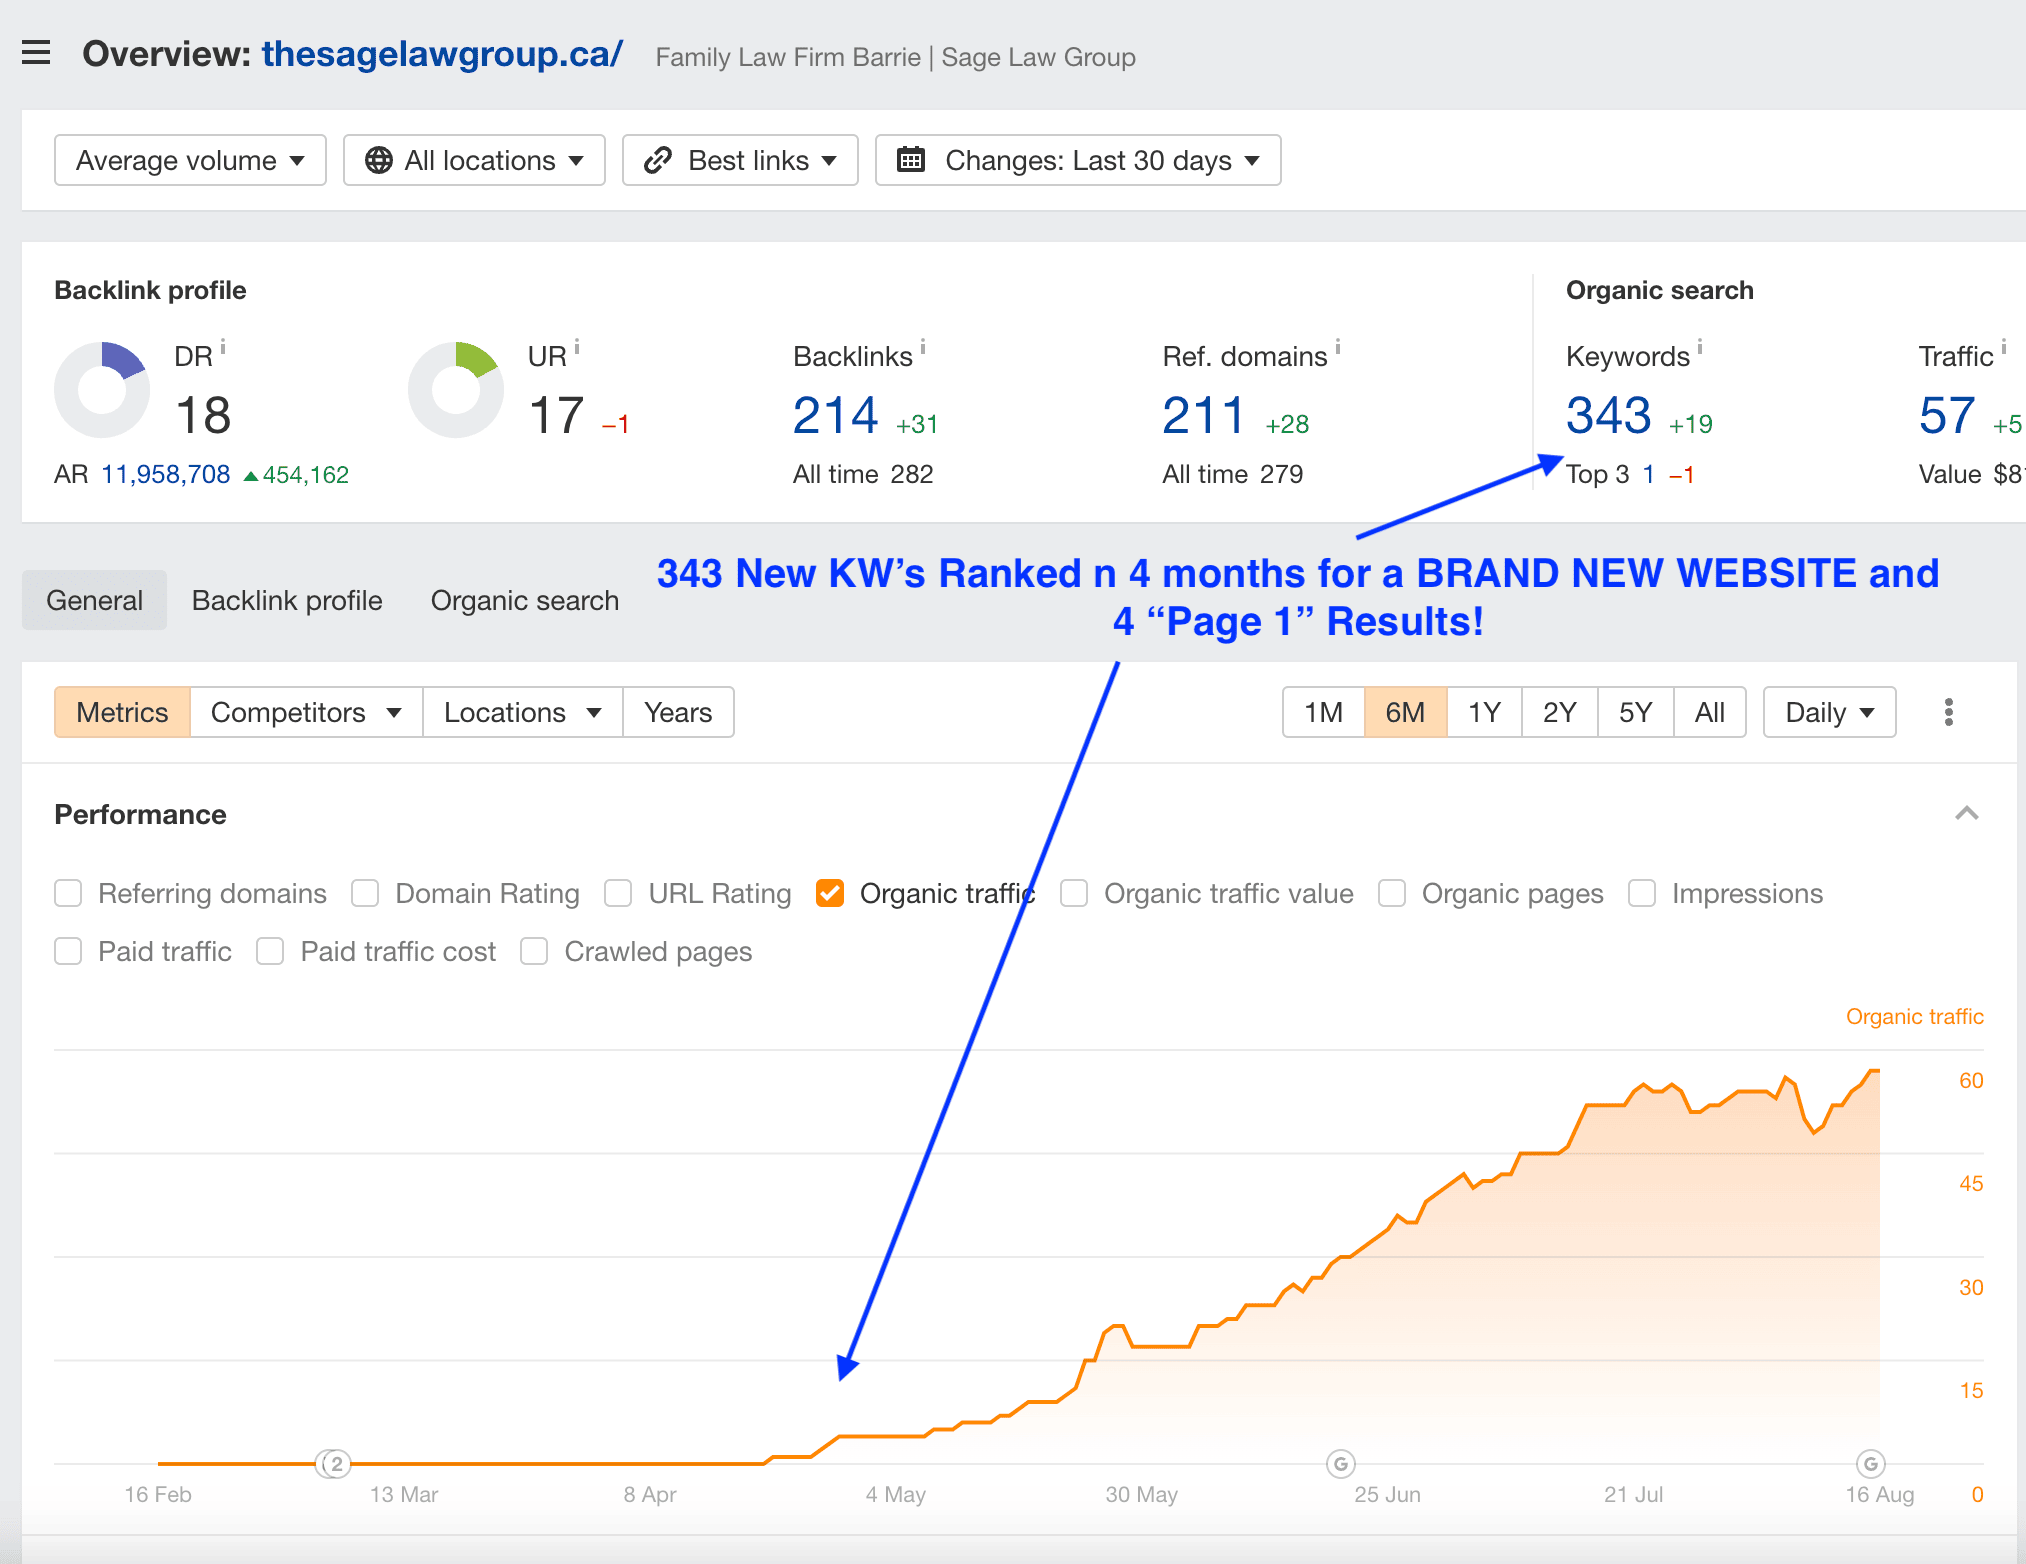Open the thesagelawgroup.ca link
The image size is (2026, 1564).
[x=442, y=54]
